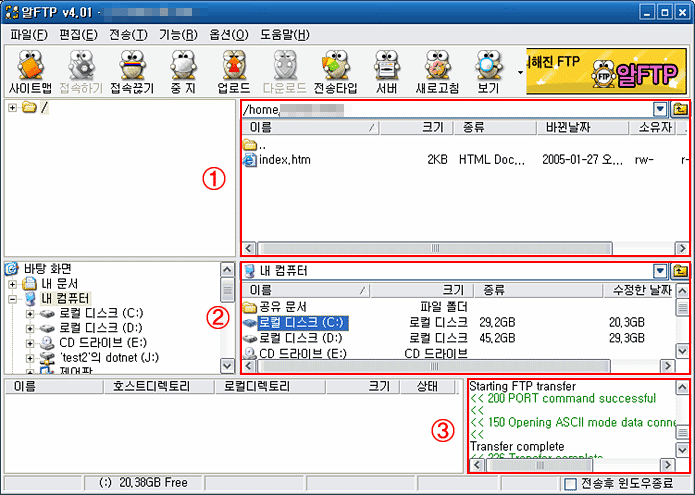Screen dimensions: 695x495
Task: Select root folder / in remote tree
Action: tap(44, 107)
